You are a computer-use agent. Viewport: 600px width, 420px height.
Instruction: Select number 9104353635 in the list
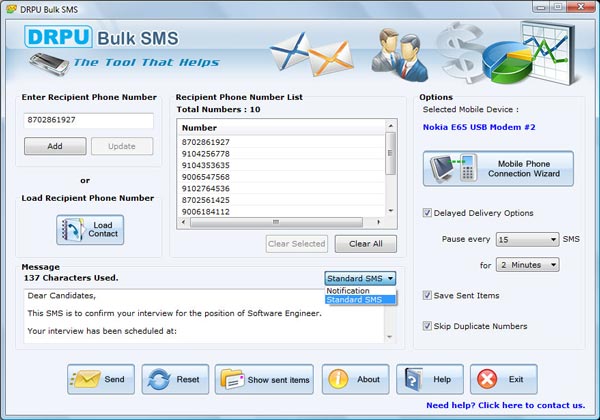point(282,165)
